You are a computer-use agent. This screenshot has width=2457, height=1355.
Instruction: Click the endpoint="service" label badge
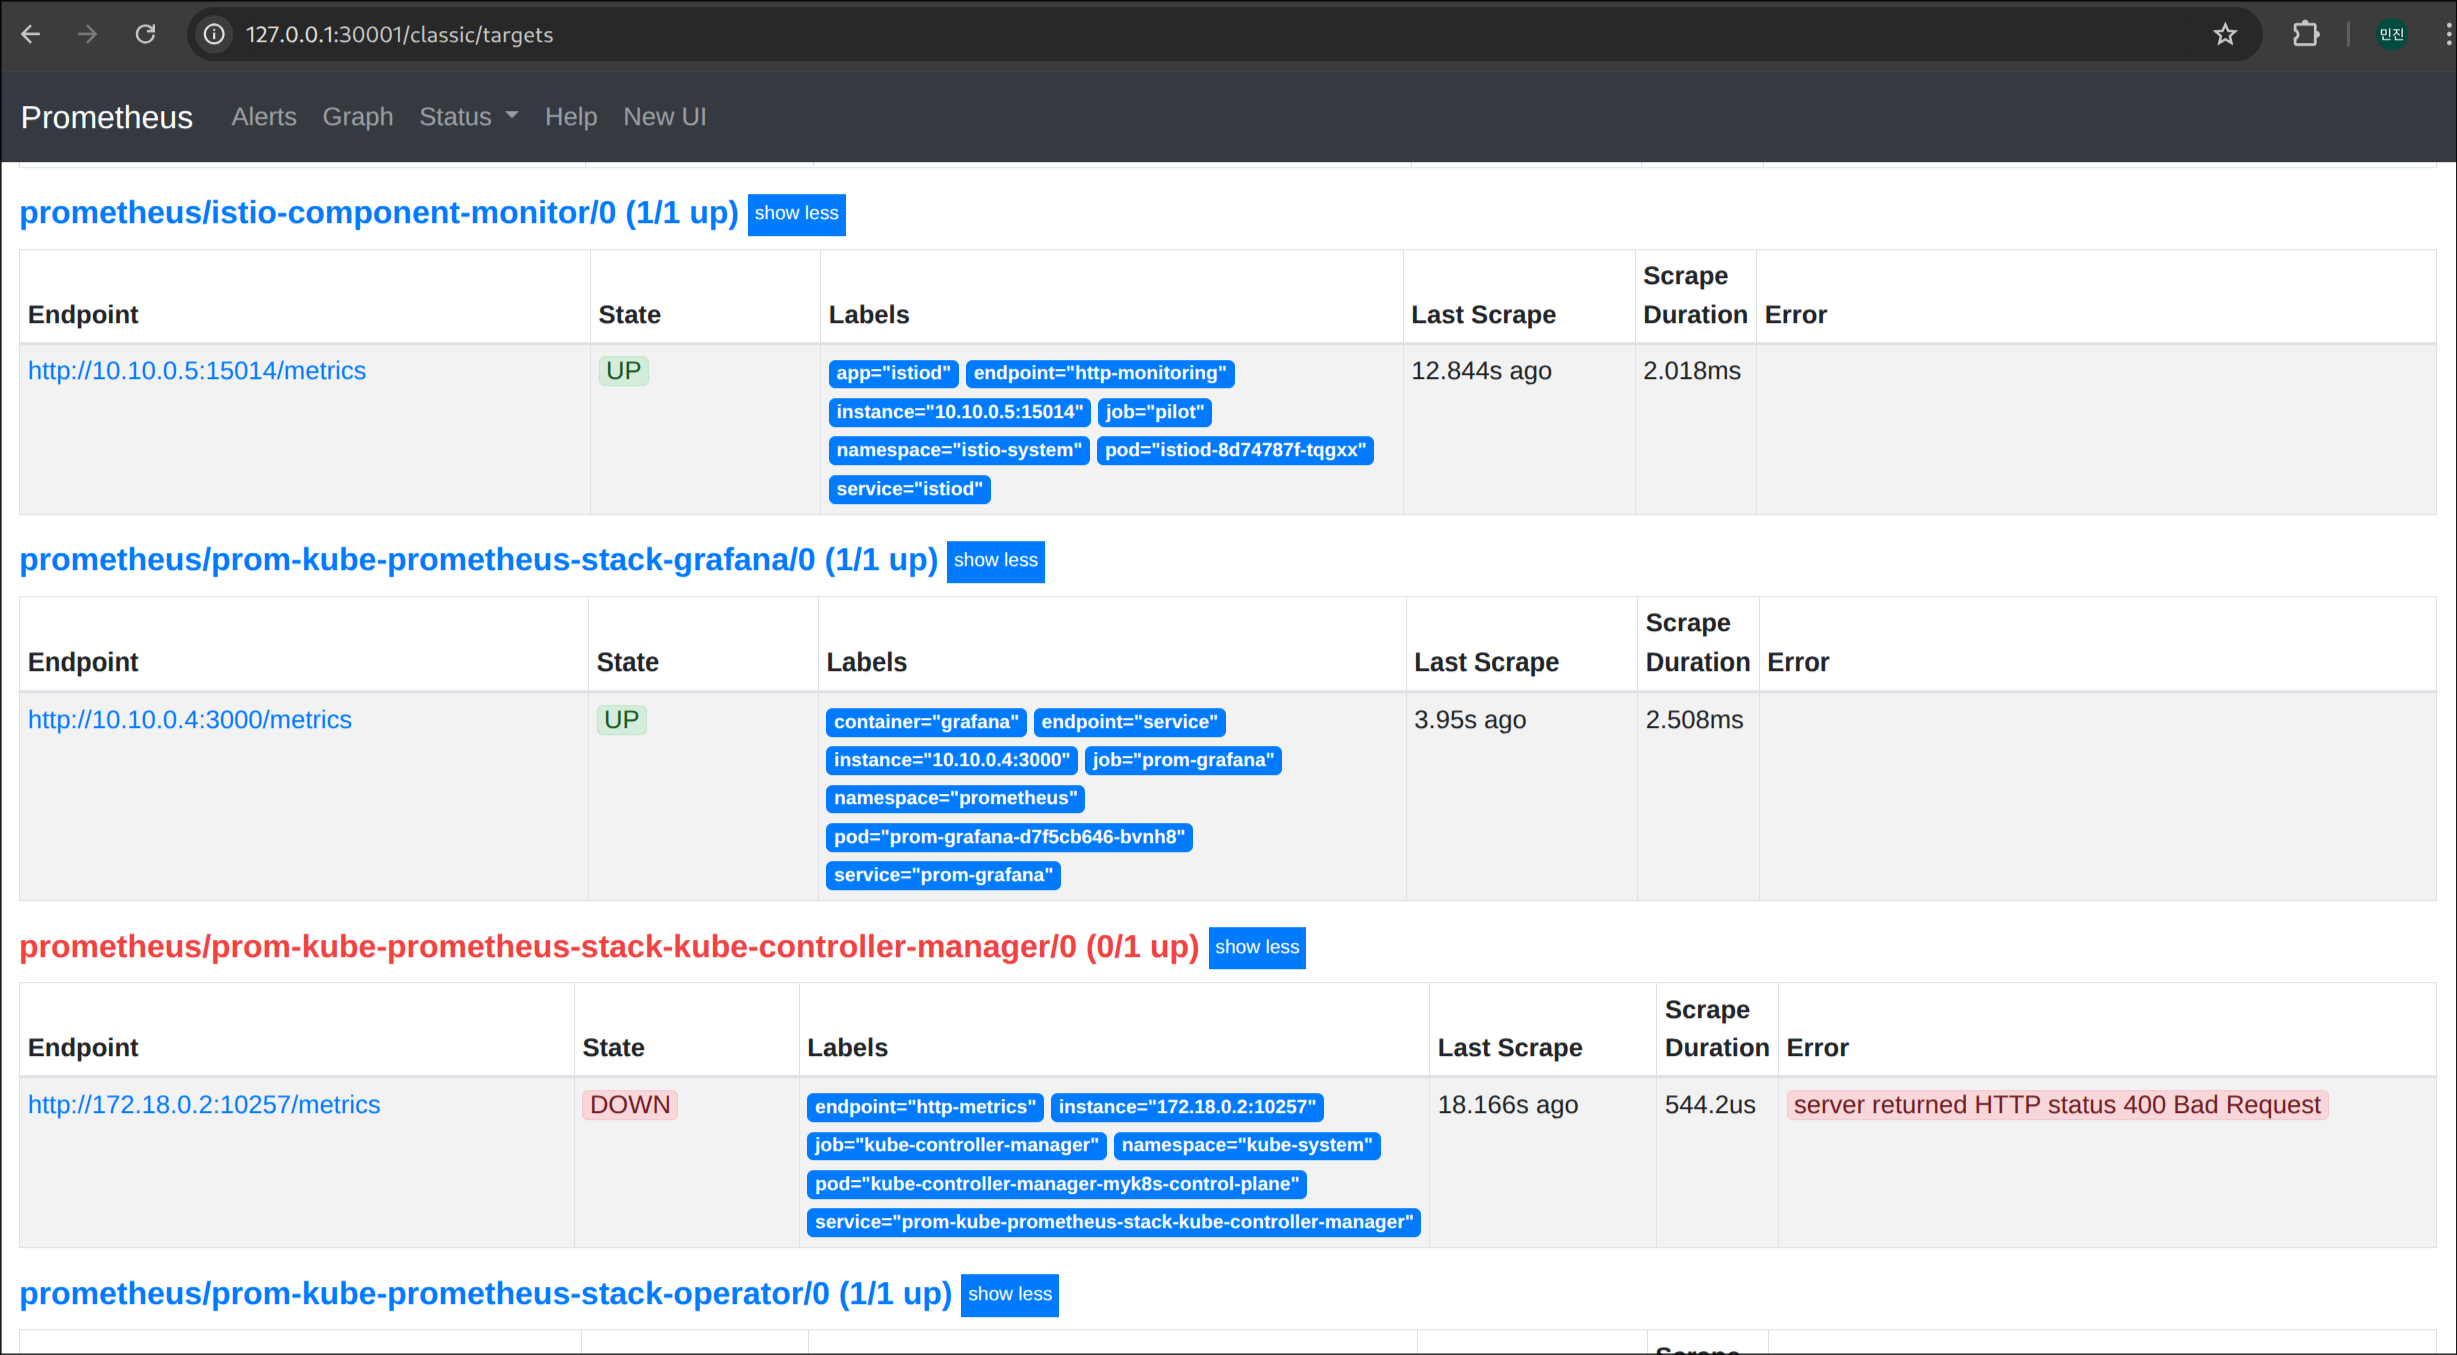[x=1130, y=723]
